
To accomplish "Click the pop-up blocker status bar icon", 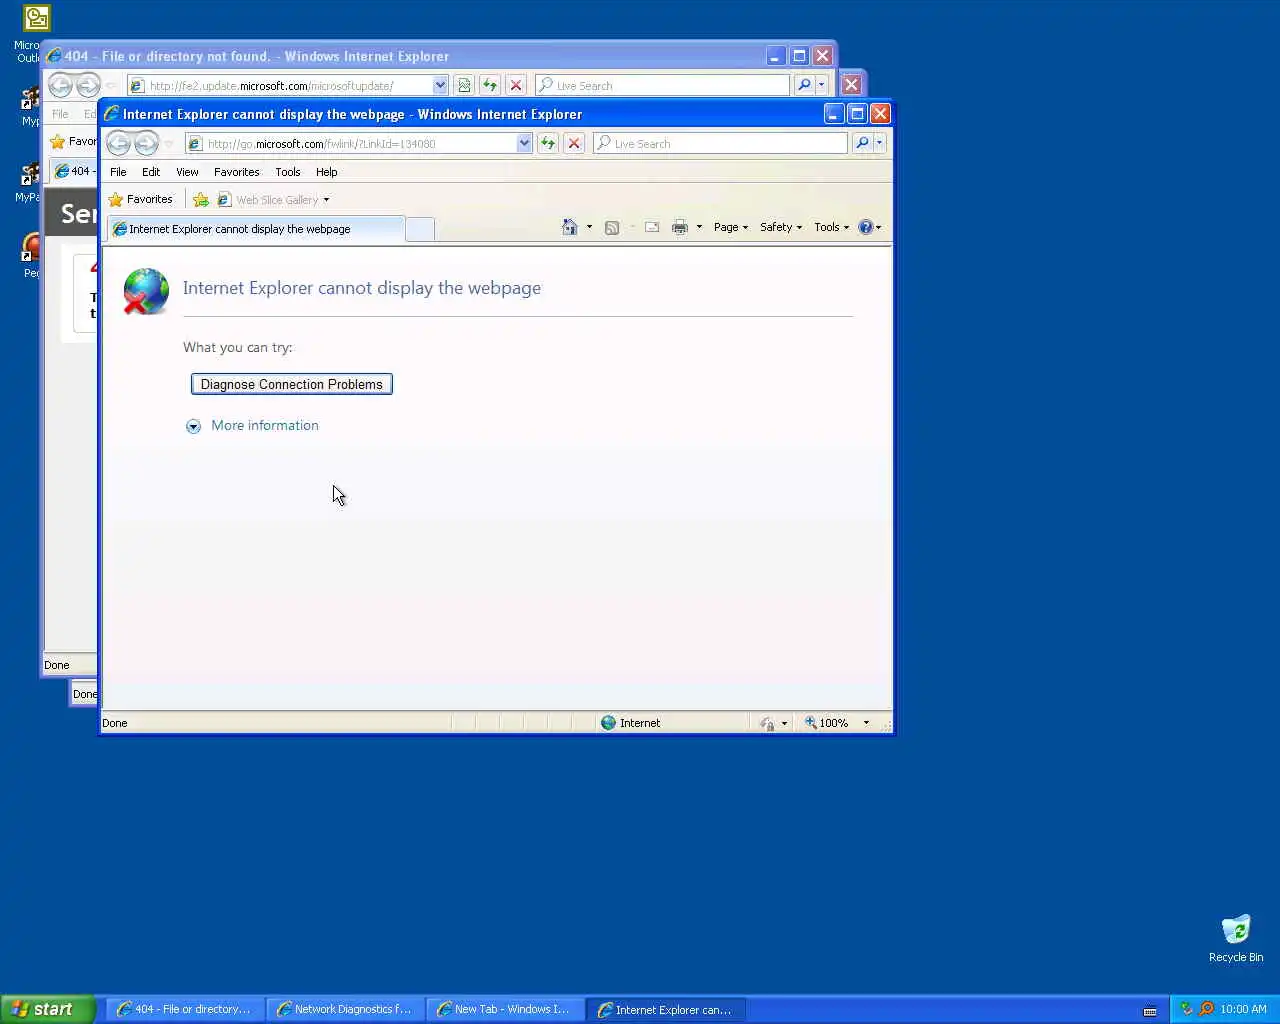I will click(x=767, y=723).
